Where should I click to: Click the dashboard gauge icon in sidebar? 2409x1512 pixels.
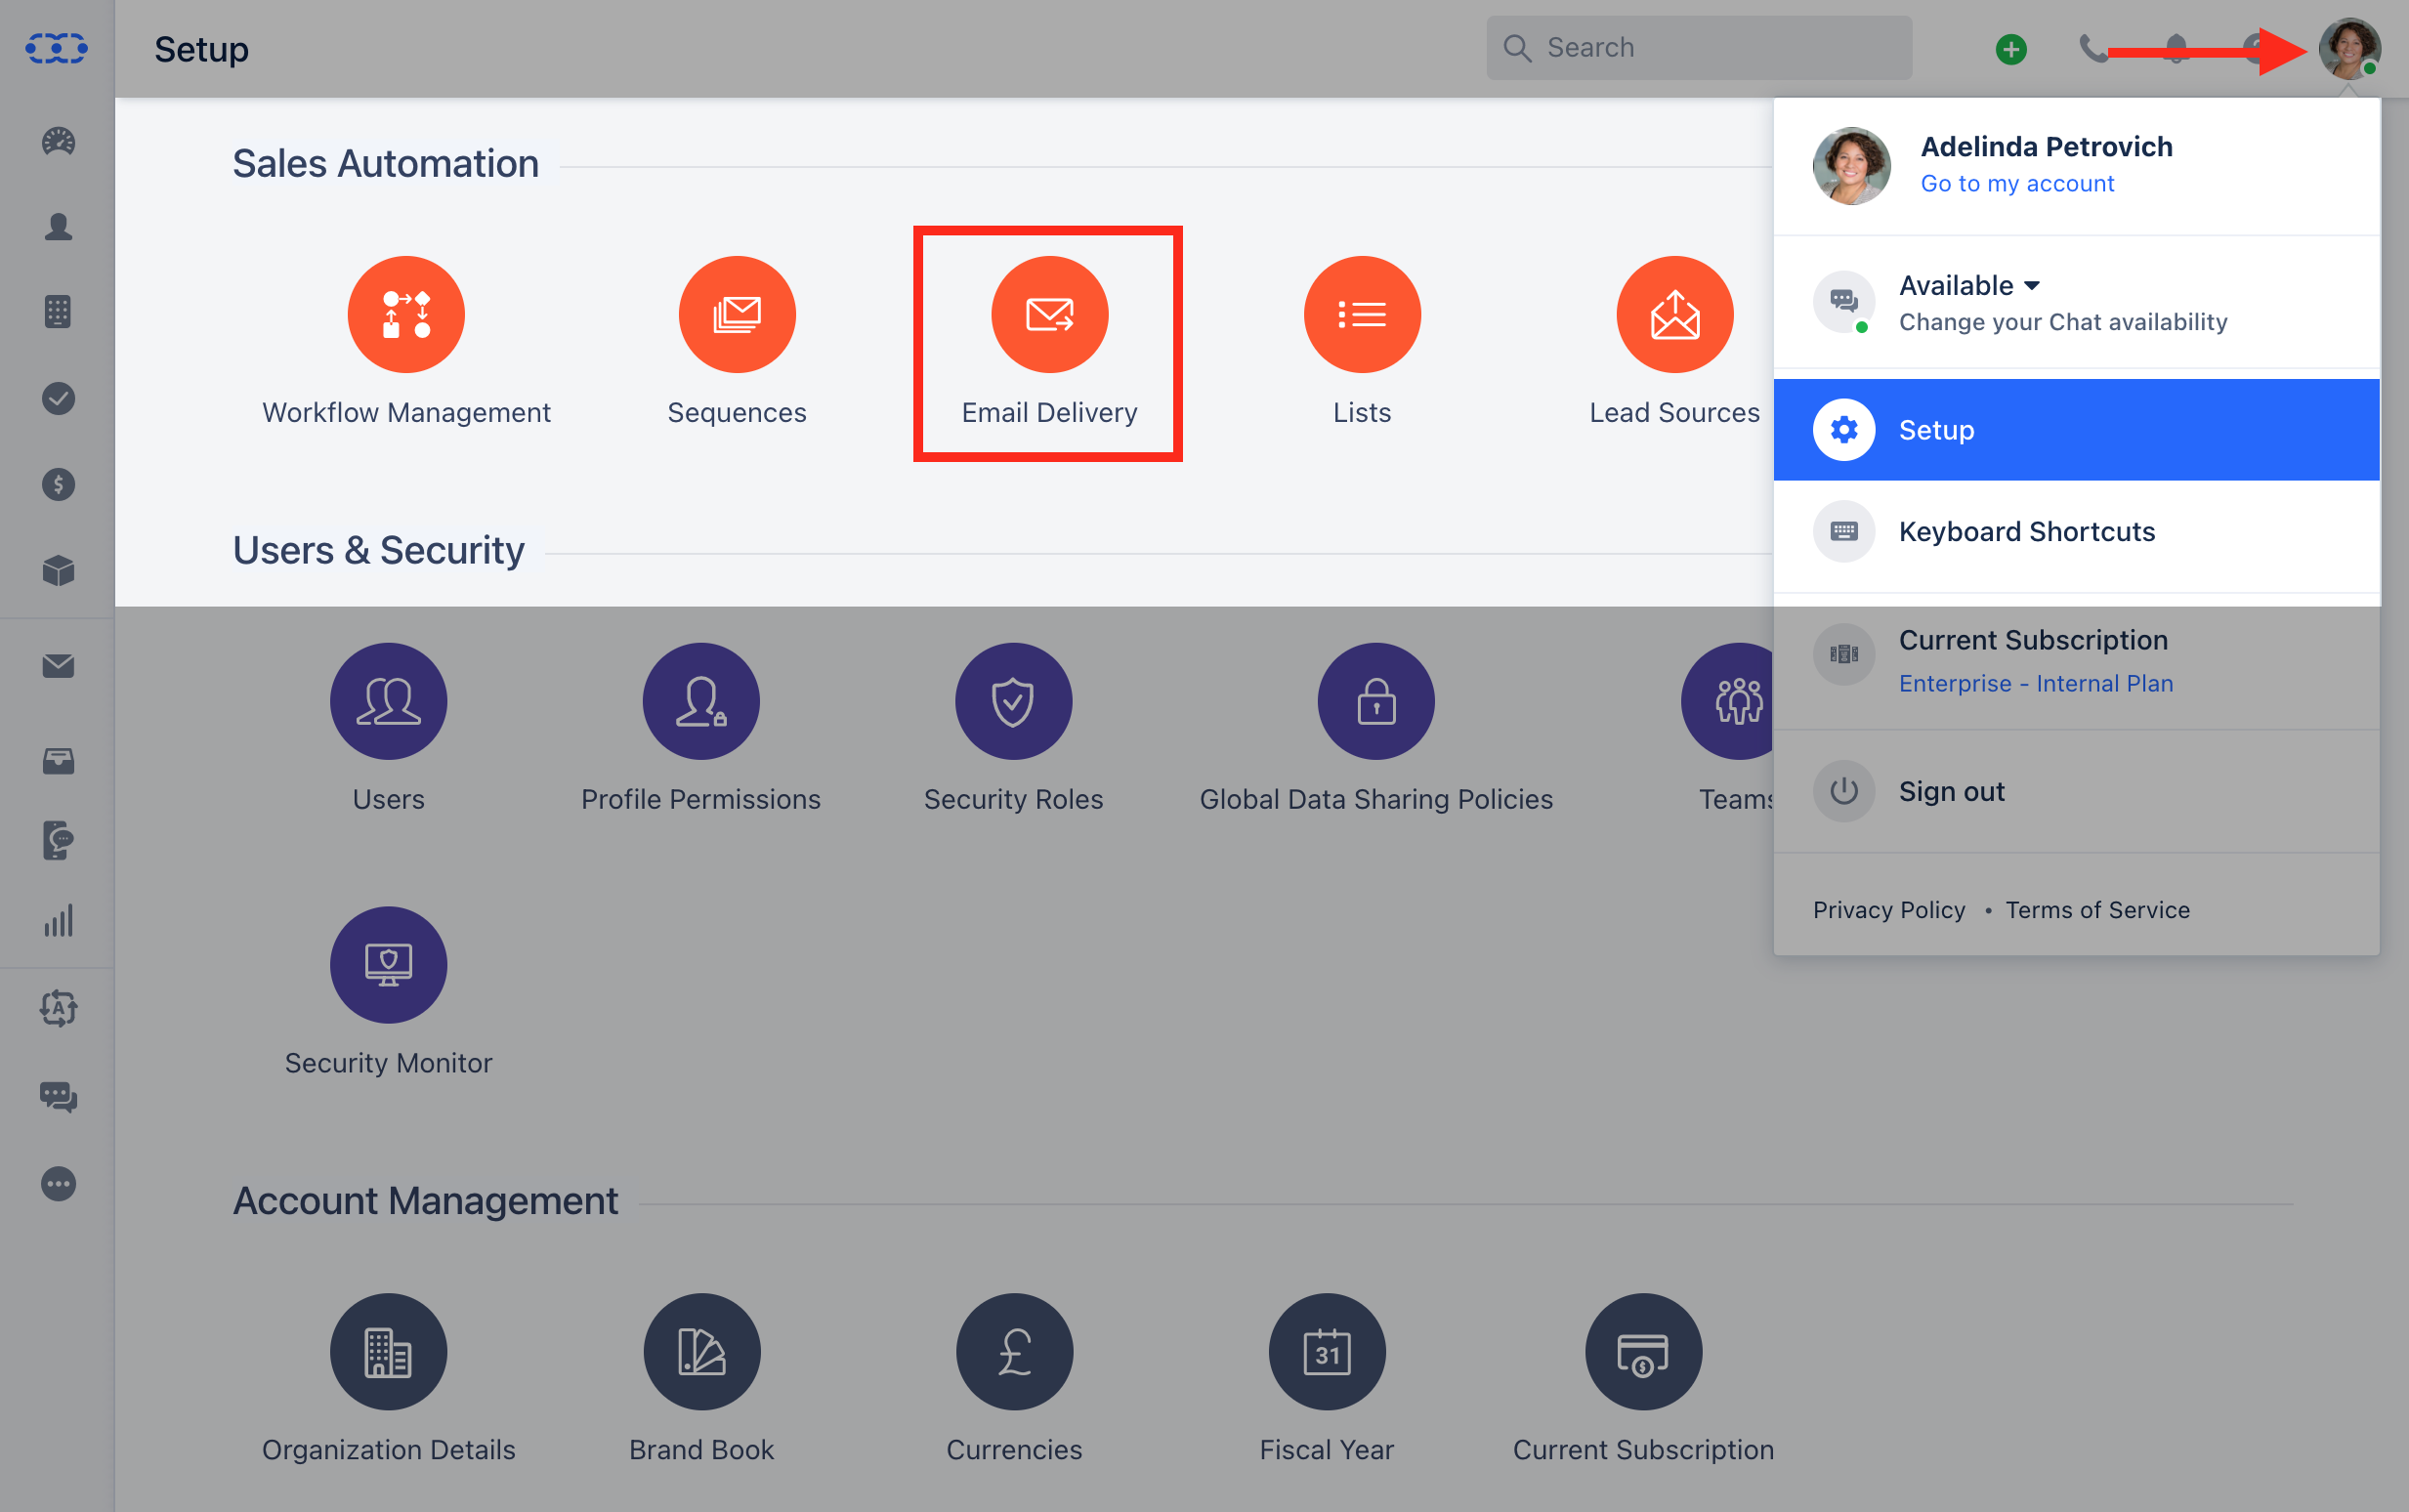tap(58, 141)
